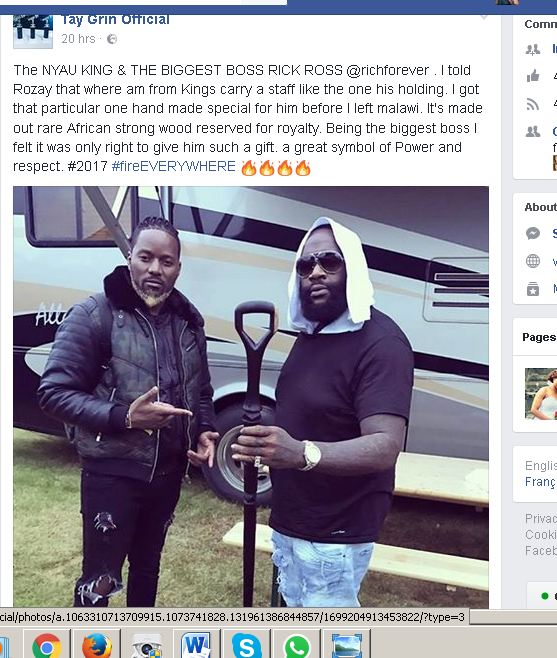Open the #fireEVERYWHERE hashtag
557x658 pixels.
click(x=173, y=166)
